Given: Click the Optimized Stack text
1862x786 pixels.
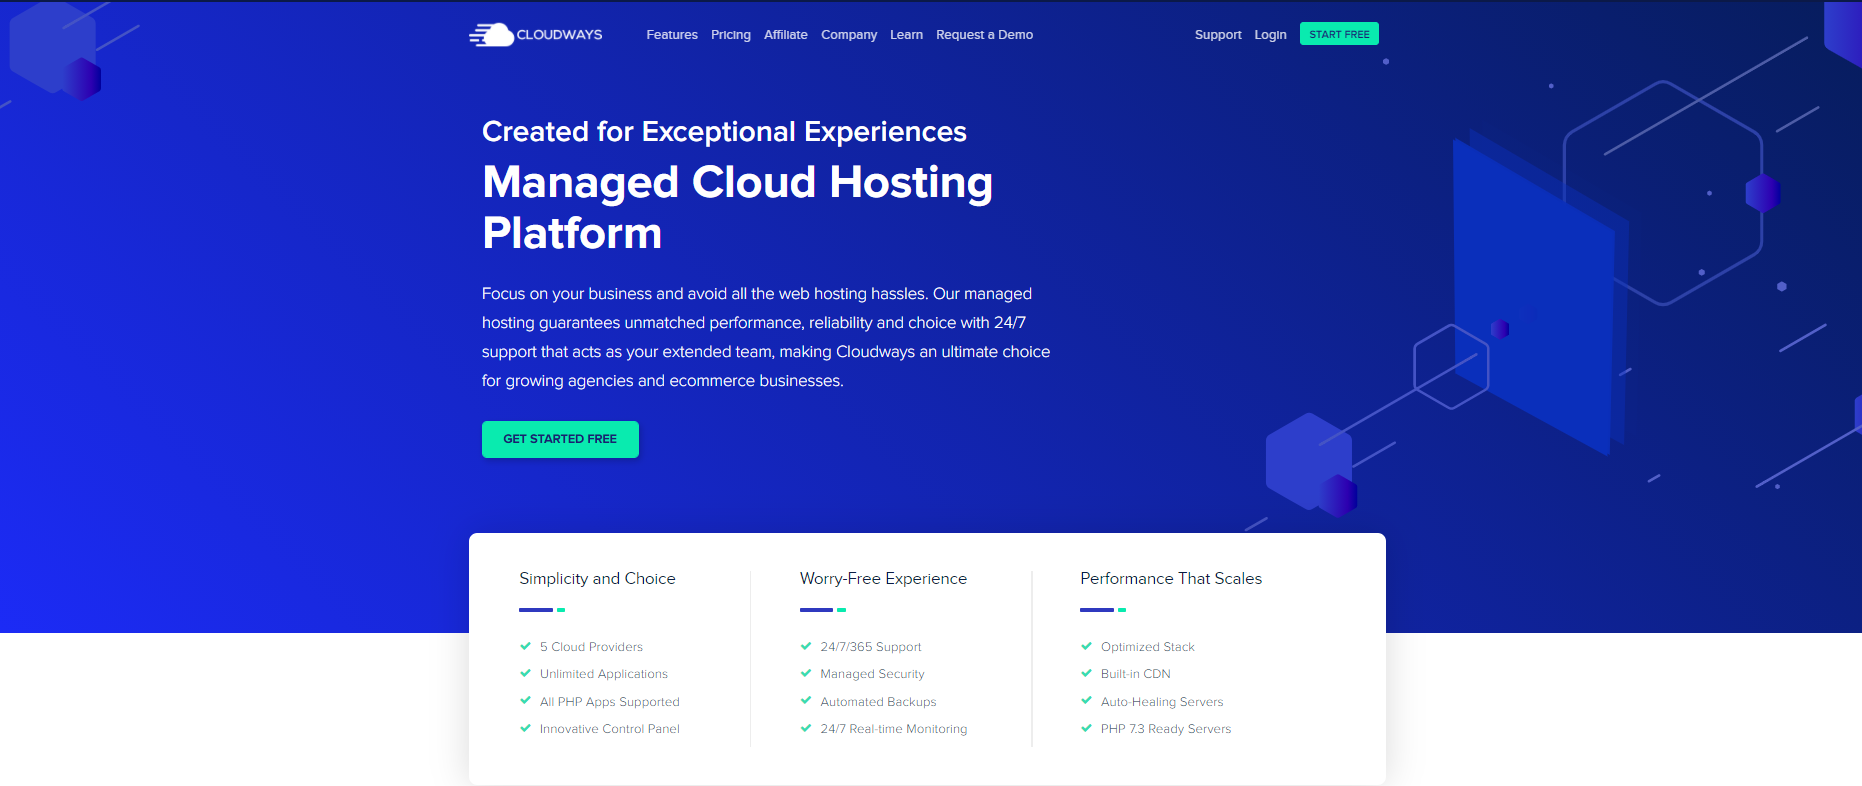Looking at the screenshot, I should (x=1148, y=647).
